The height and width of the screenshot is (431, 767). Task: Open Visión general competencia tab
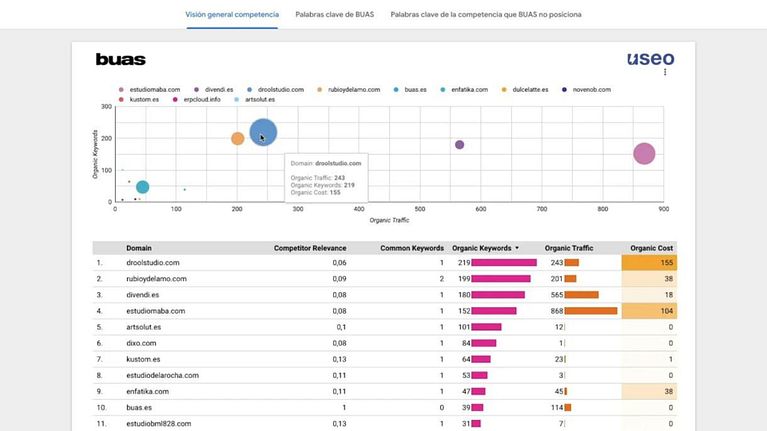(x=233, y=15)
